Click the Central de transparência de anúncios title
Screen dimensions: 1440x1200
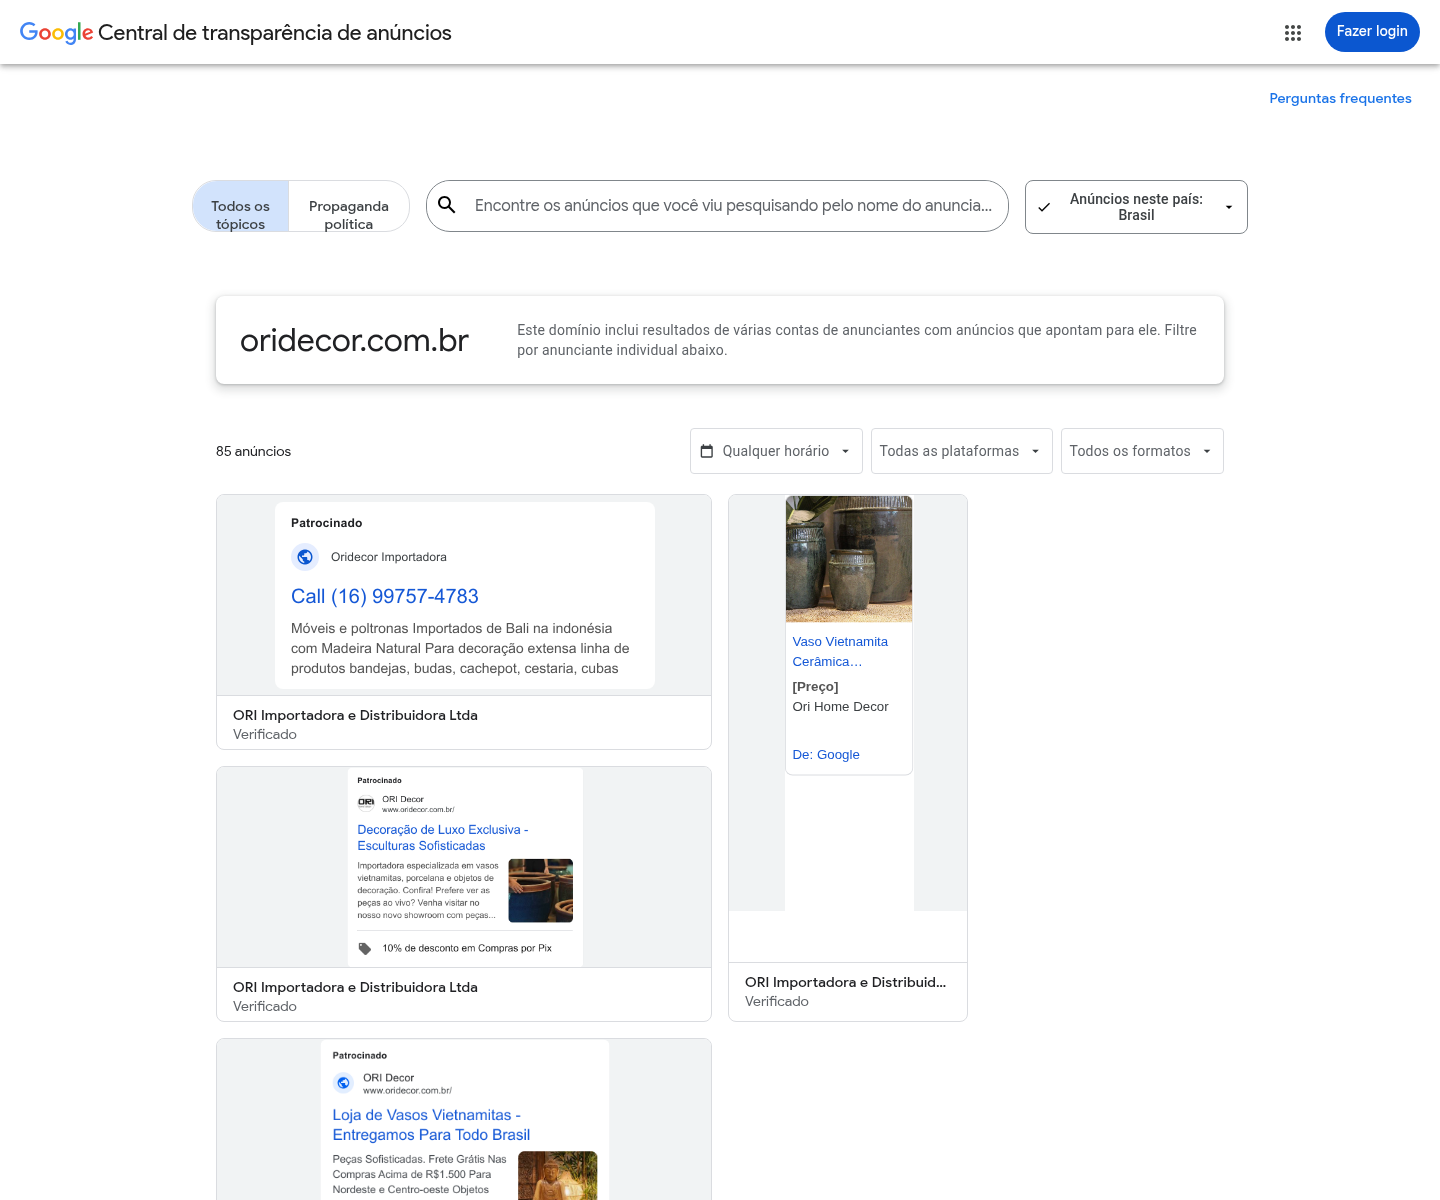pos(275,33)
